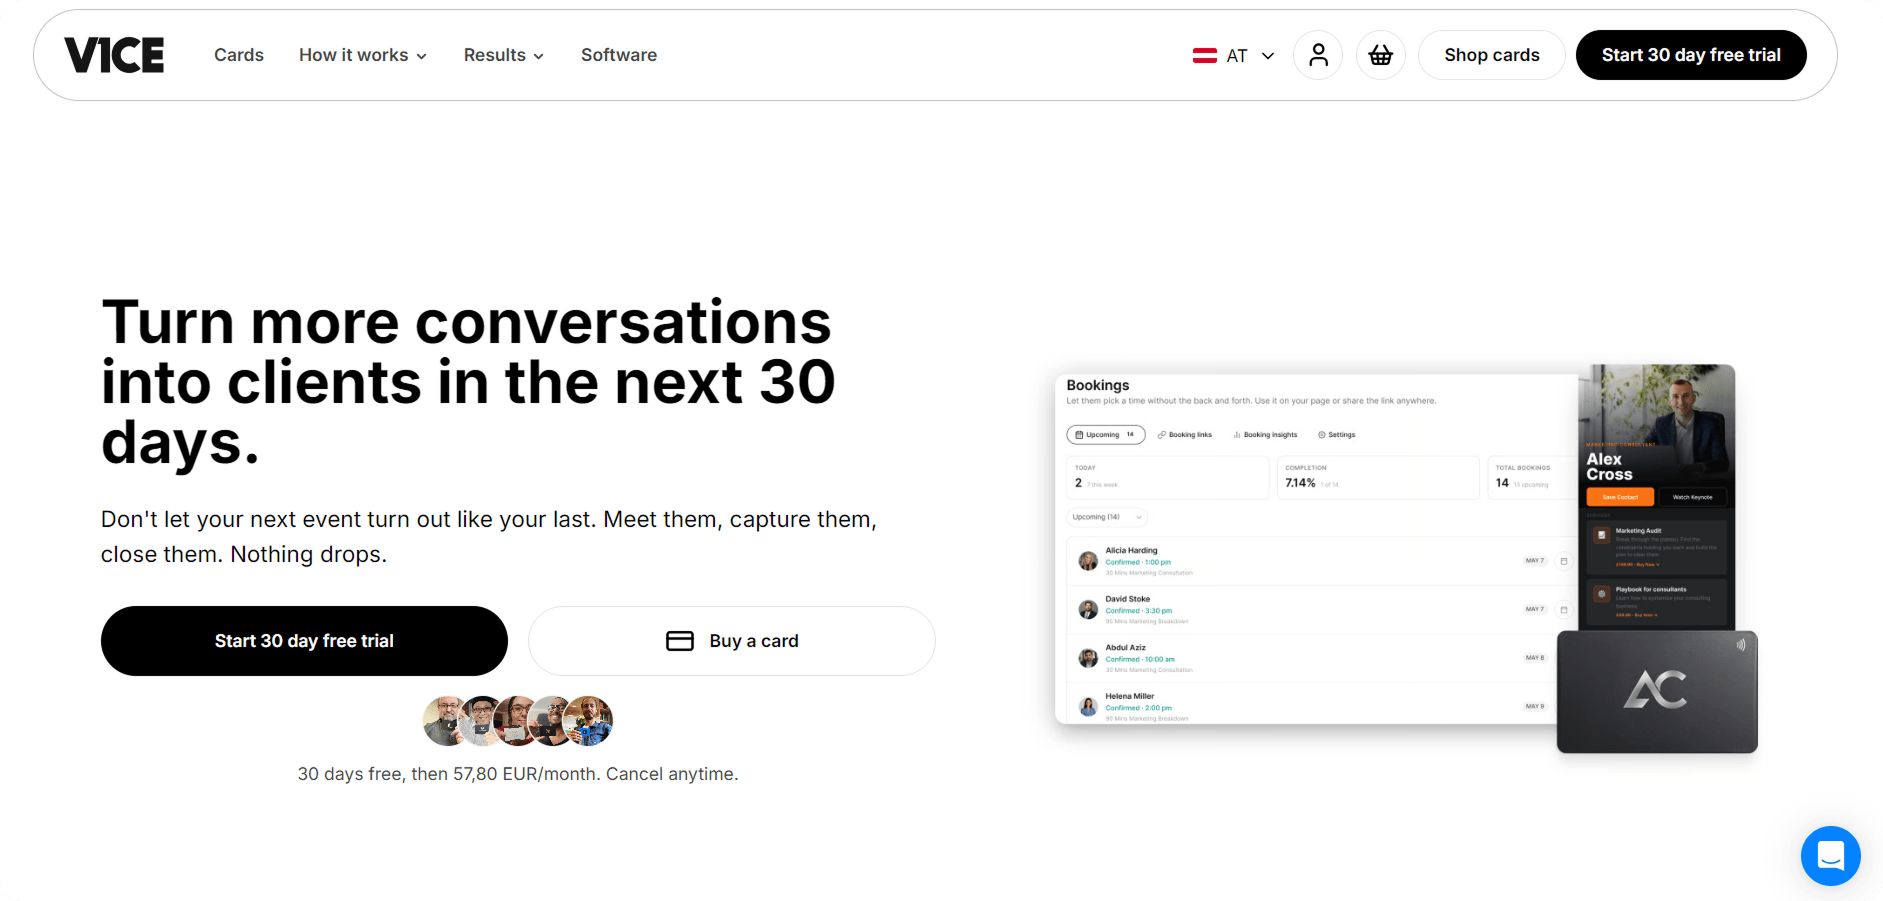Click '30 days free, then 57,80 EUR/month' text
This screenshot has width=1883, height=901.
(x=518, y=774)
